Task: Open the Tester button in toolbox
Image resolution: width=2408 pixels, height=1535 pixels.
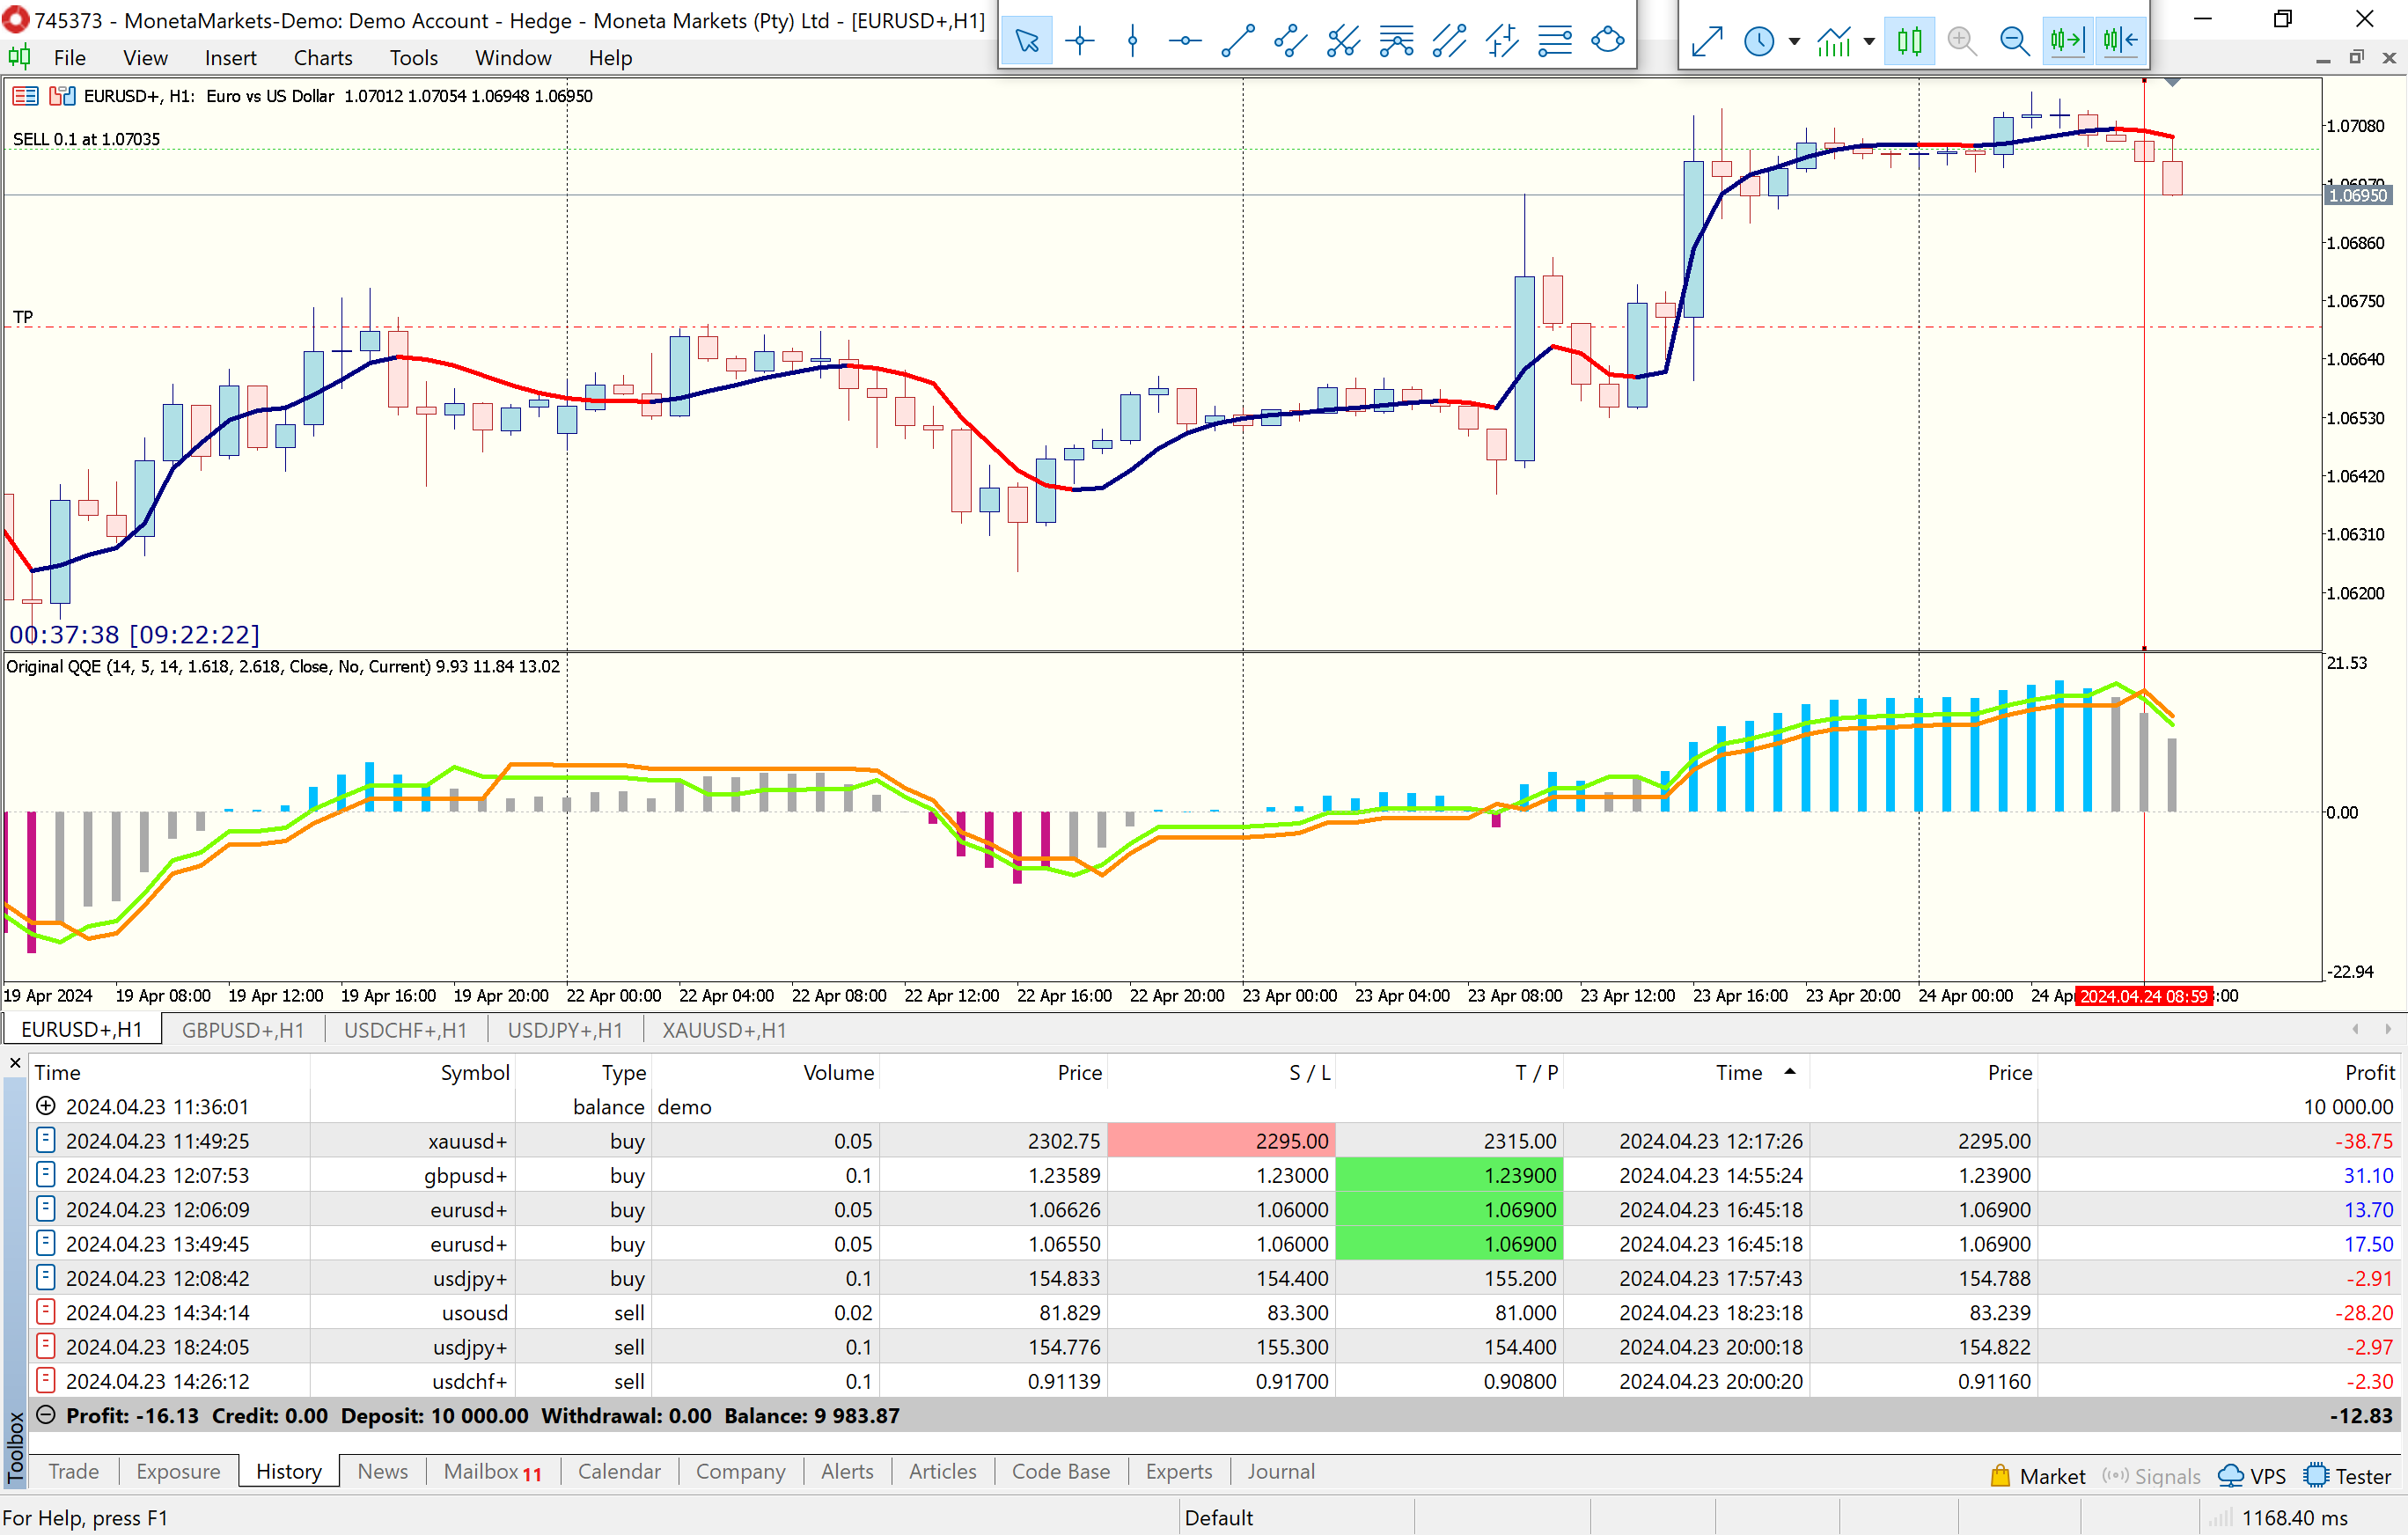Action: pos(2346,1476)
